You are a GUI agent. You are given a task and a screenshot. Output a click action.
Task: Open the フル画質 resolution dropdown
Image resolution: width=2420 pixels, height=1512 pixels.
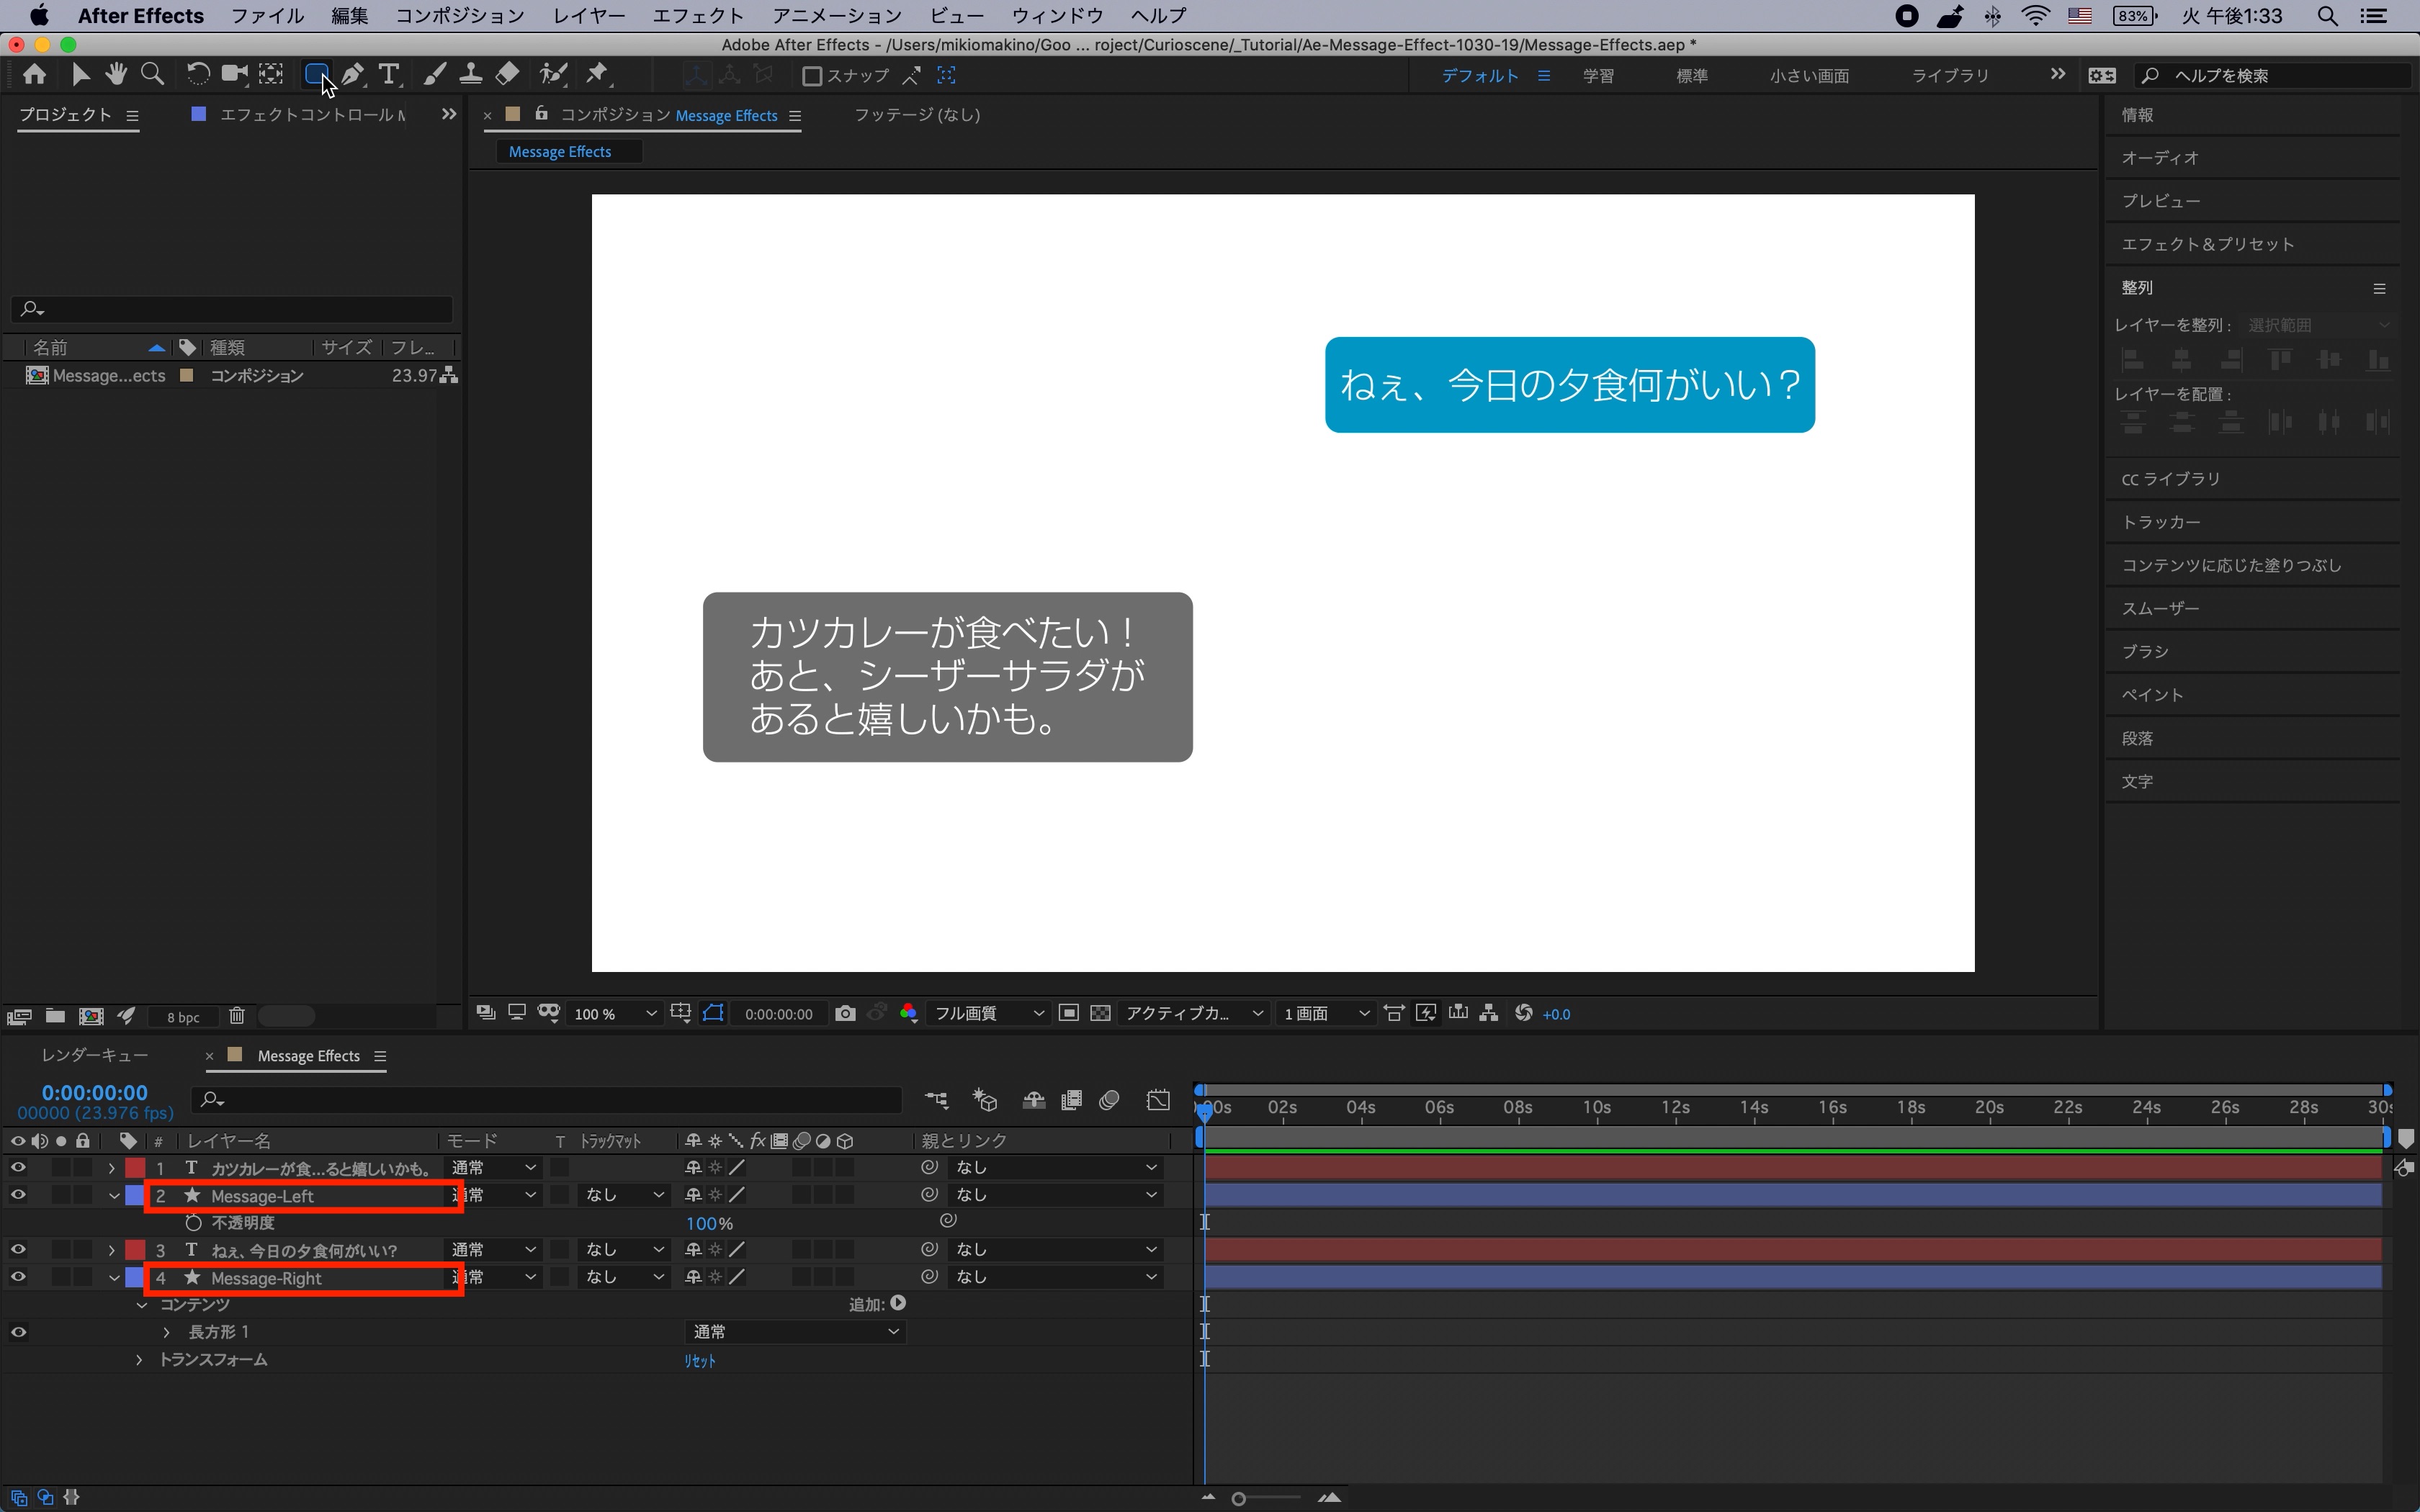pyautogui.click(x=988, y=1014)
